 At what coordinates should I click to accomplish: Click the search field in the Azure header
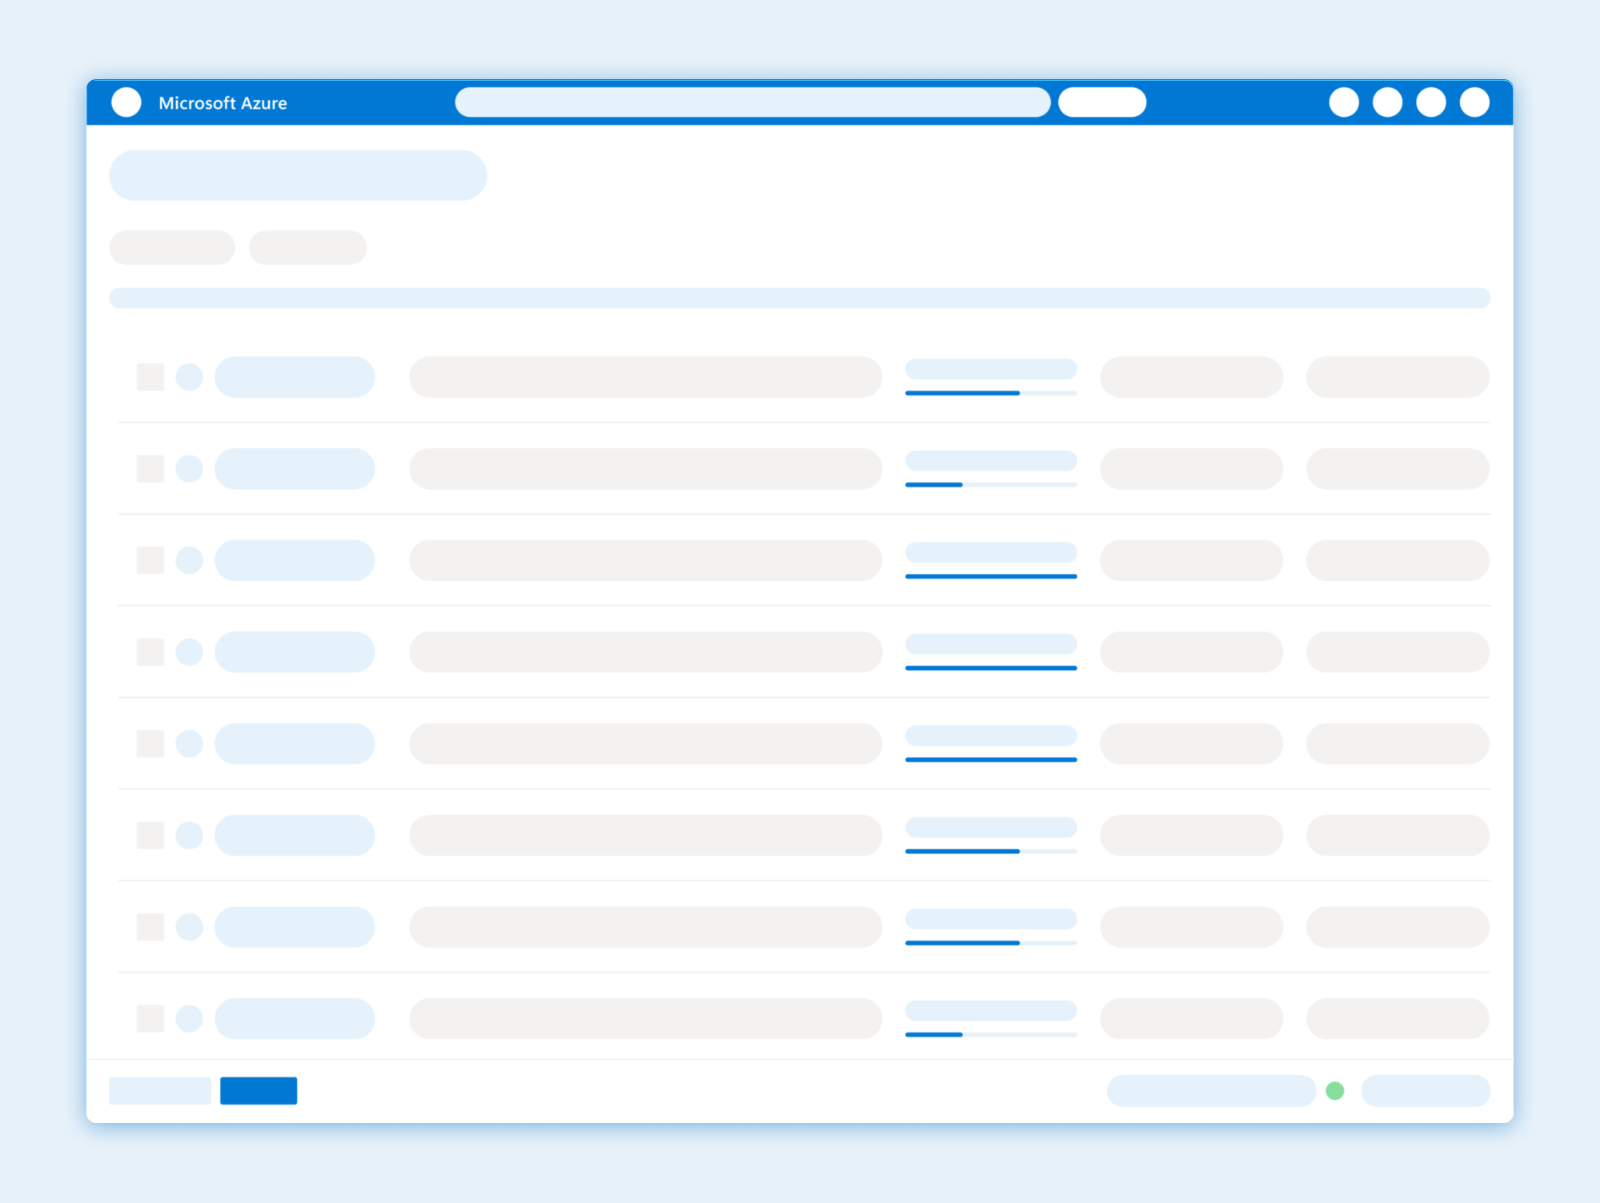pyautogui.click(x=752, y=102)
